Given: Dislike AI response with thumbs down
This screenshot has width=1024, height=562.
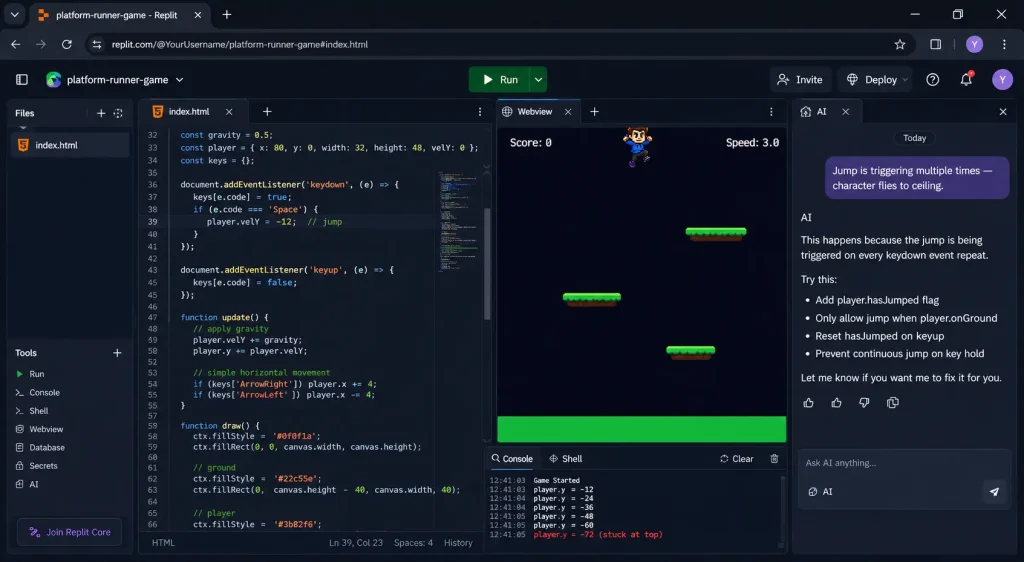Looking at the screenshot, I should pos(864,403).
